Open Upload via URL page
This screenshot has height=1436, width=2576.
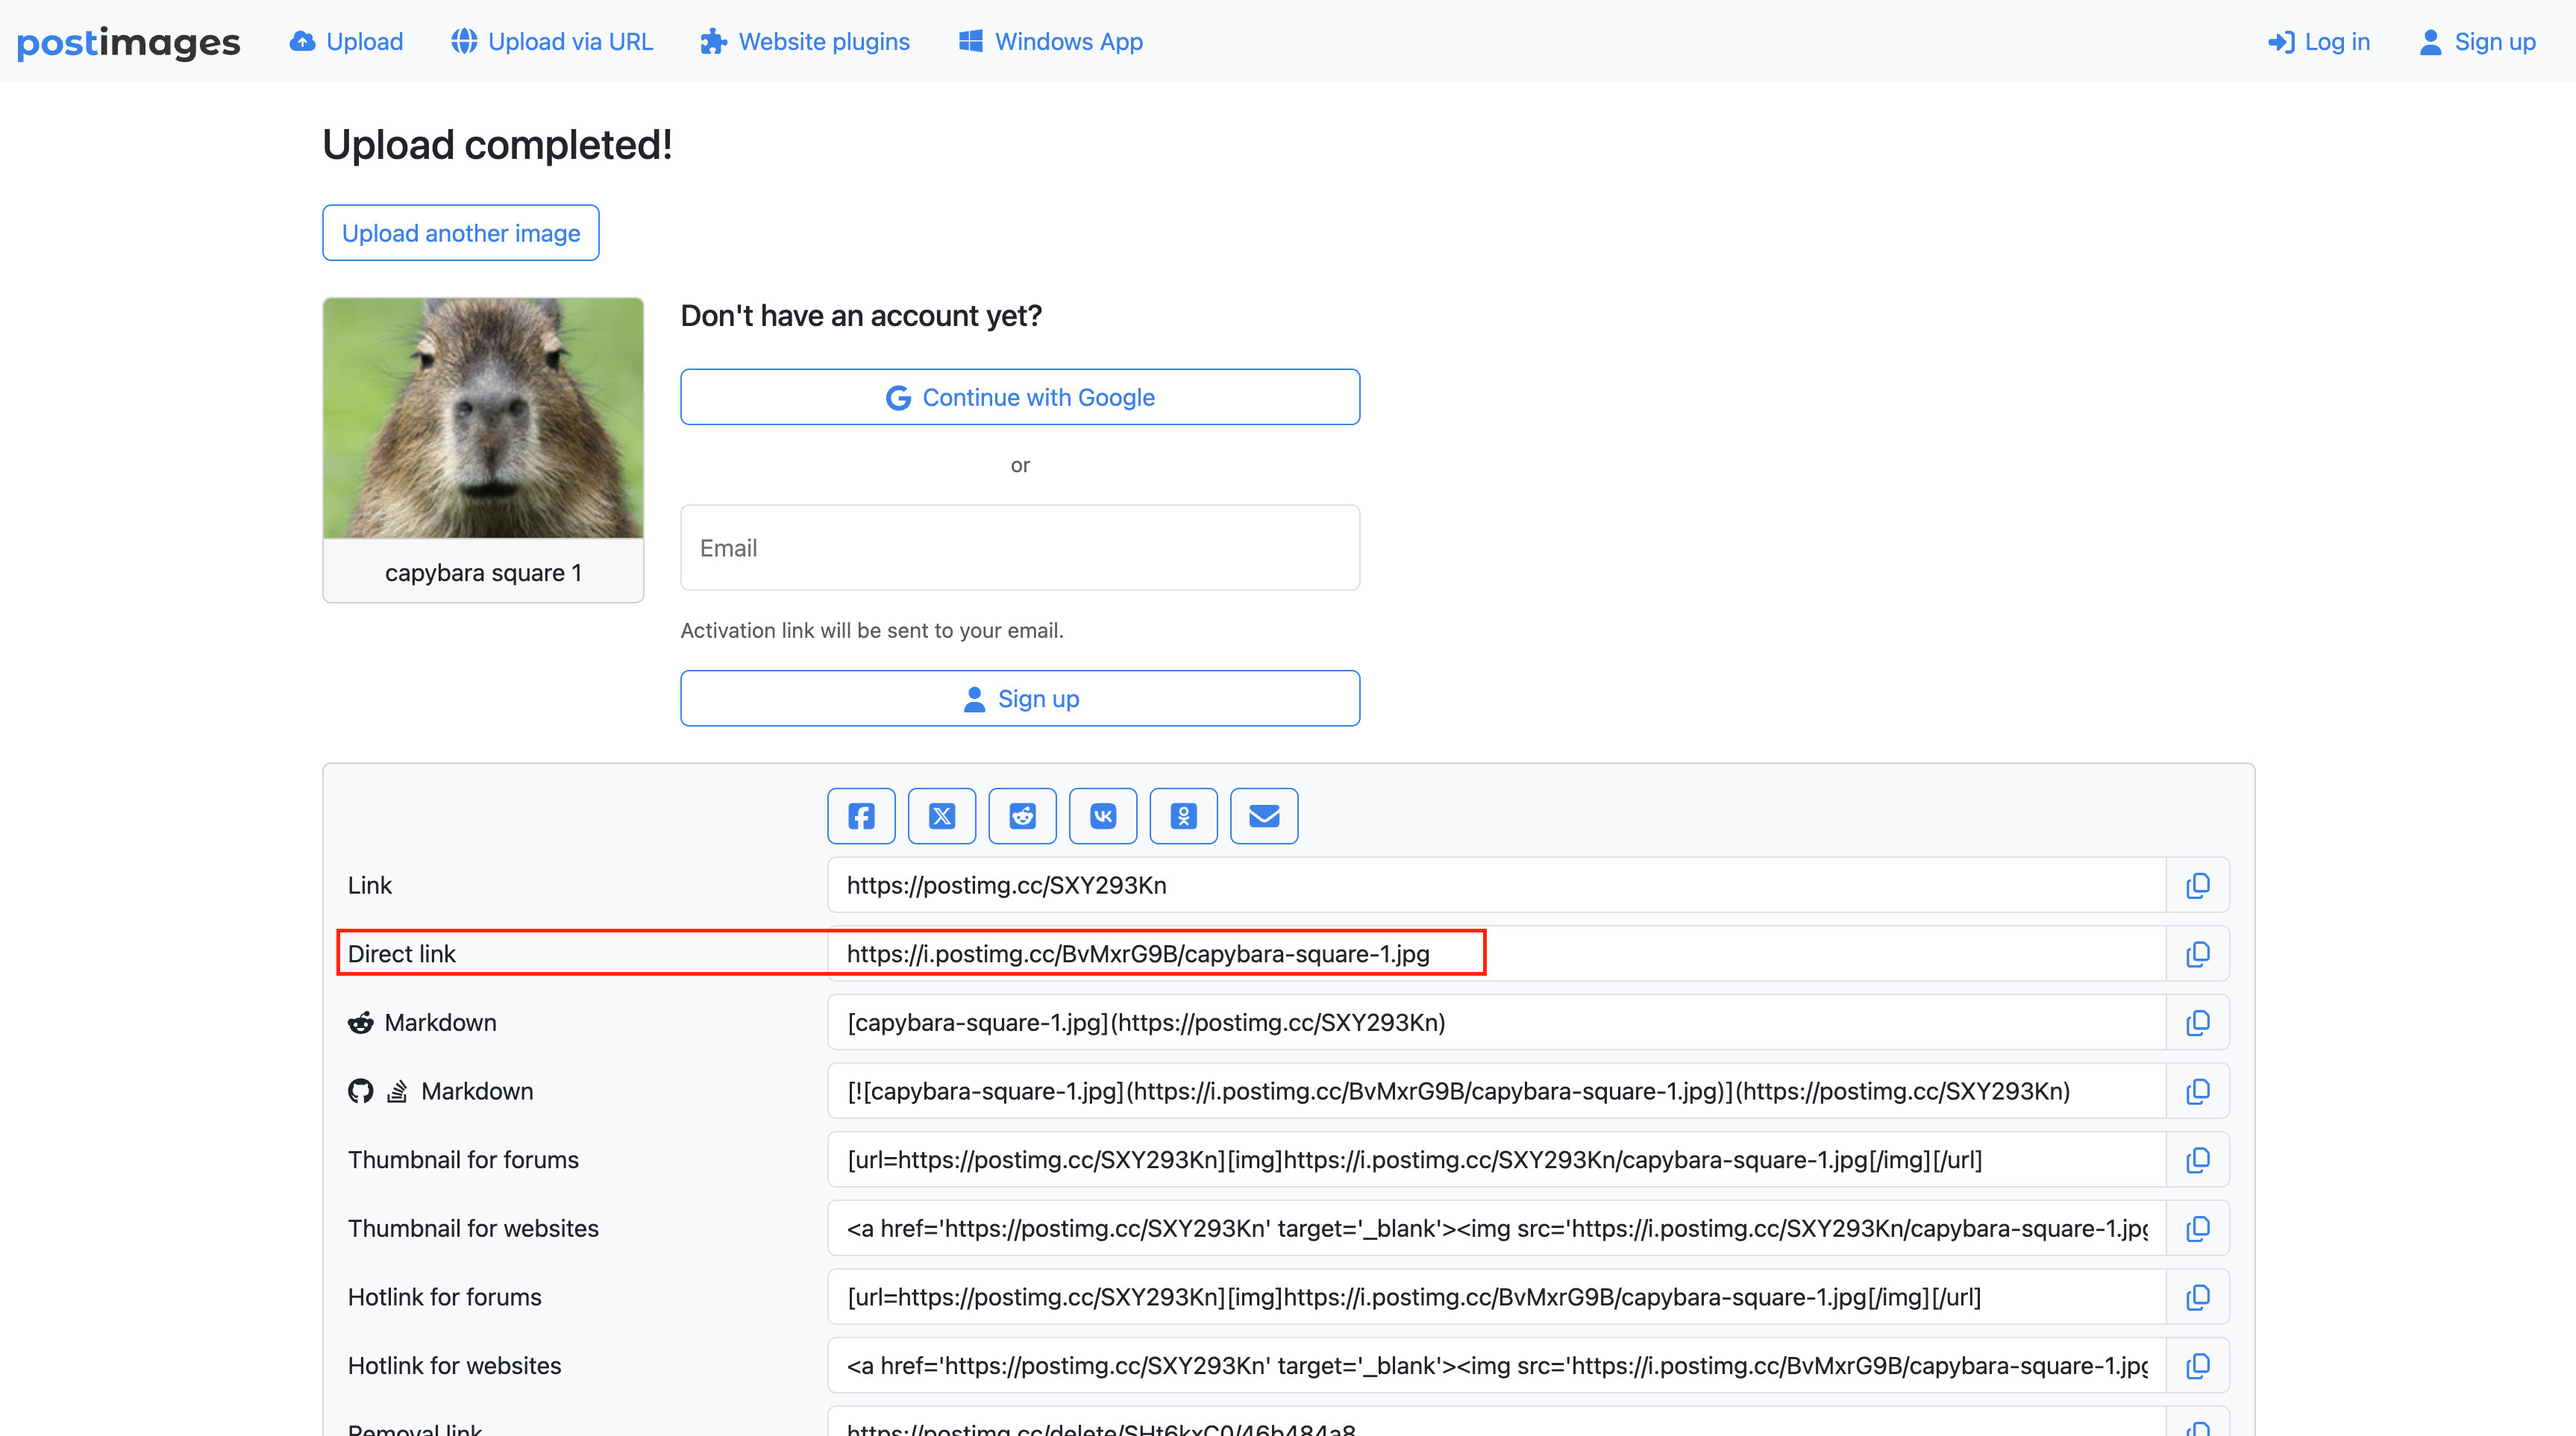[552, 42]
